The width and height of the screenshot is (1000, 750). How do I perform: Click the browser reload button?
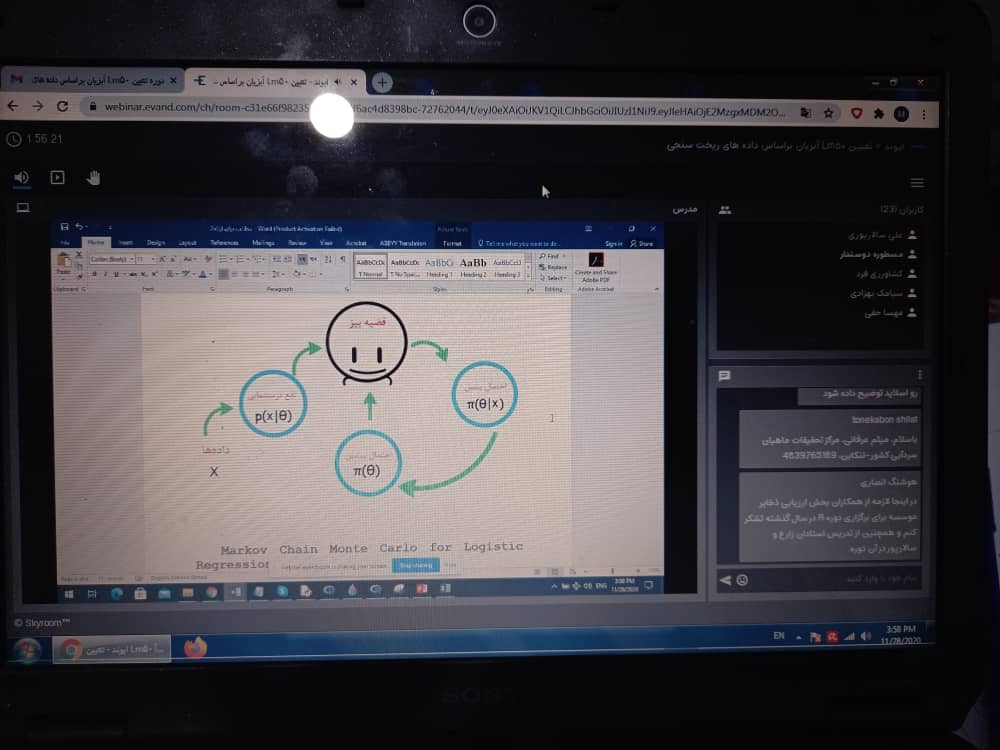click(x=62, y=106)
